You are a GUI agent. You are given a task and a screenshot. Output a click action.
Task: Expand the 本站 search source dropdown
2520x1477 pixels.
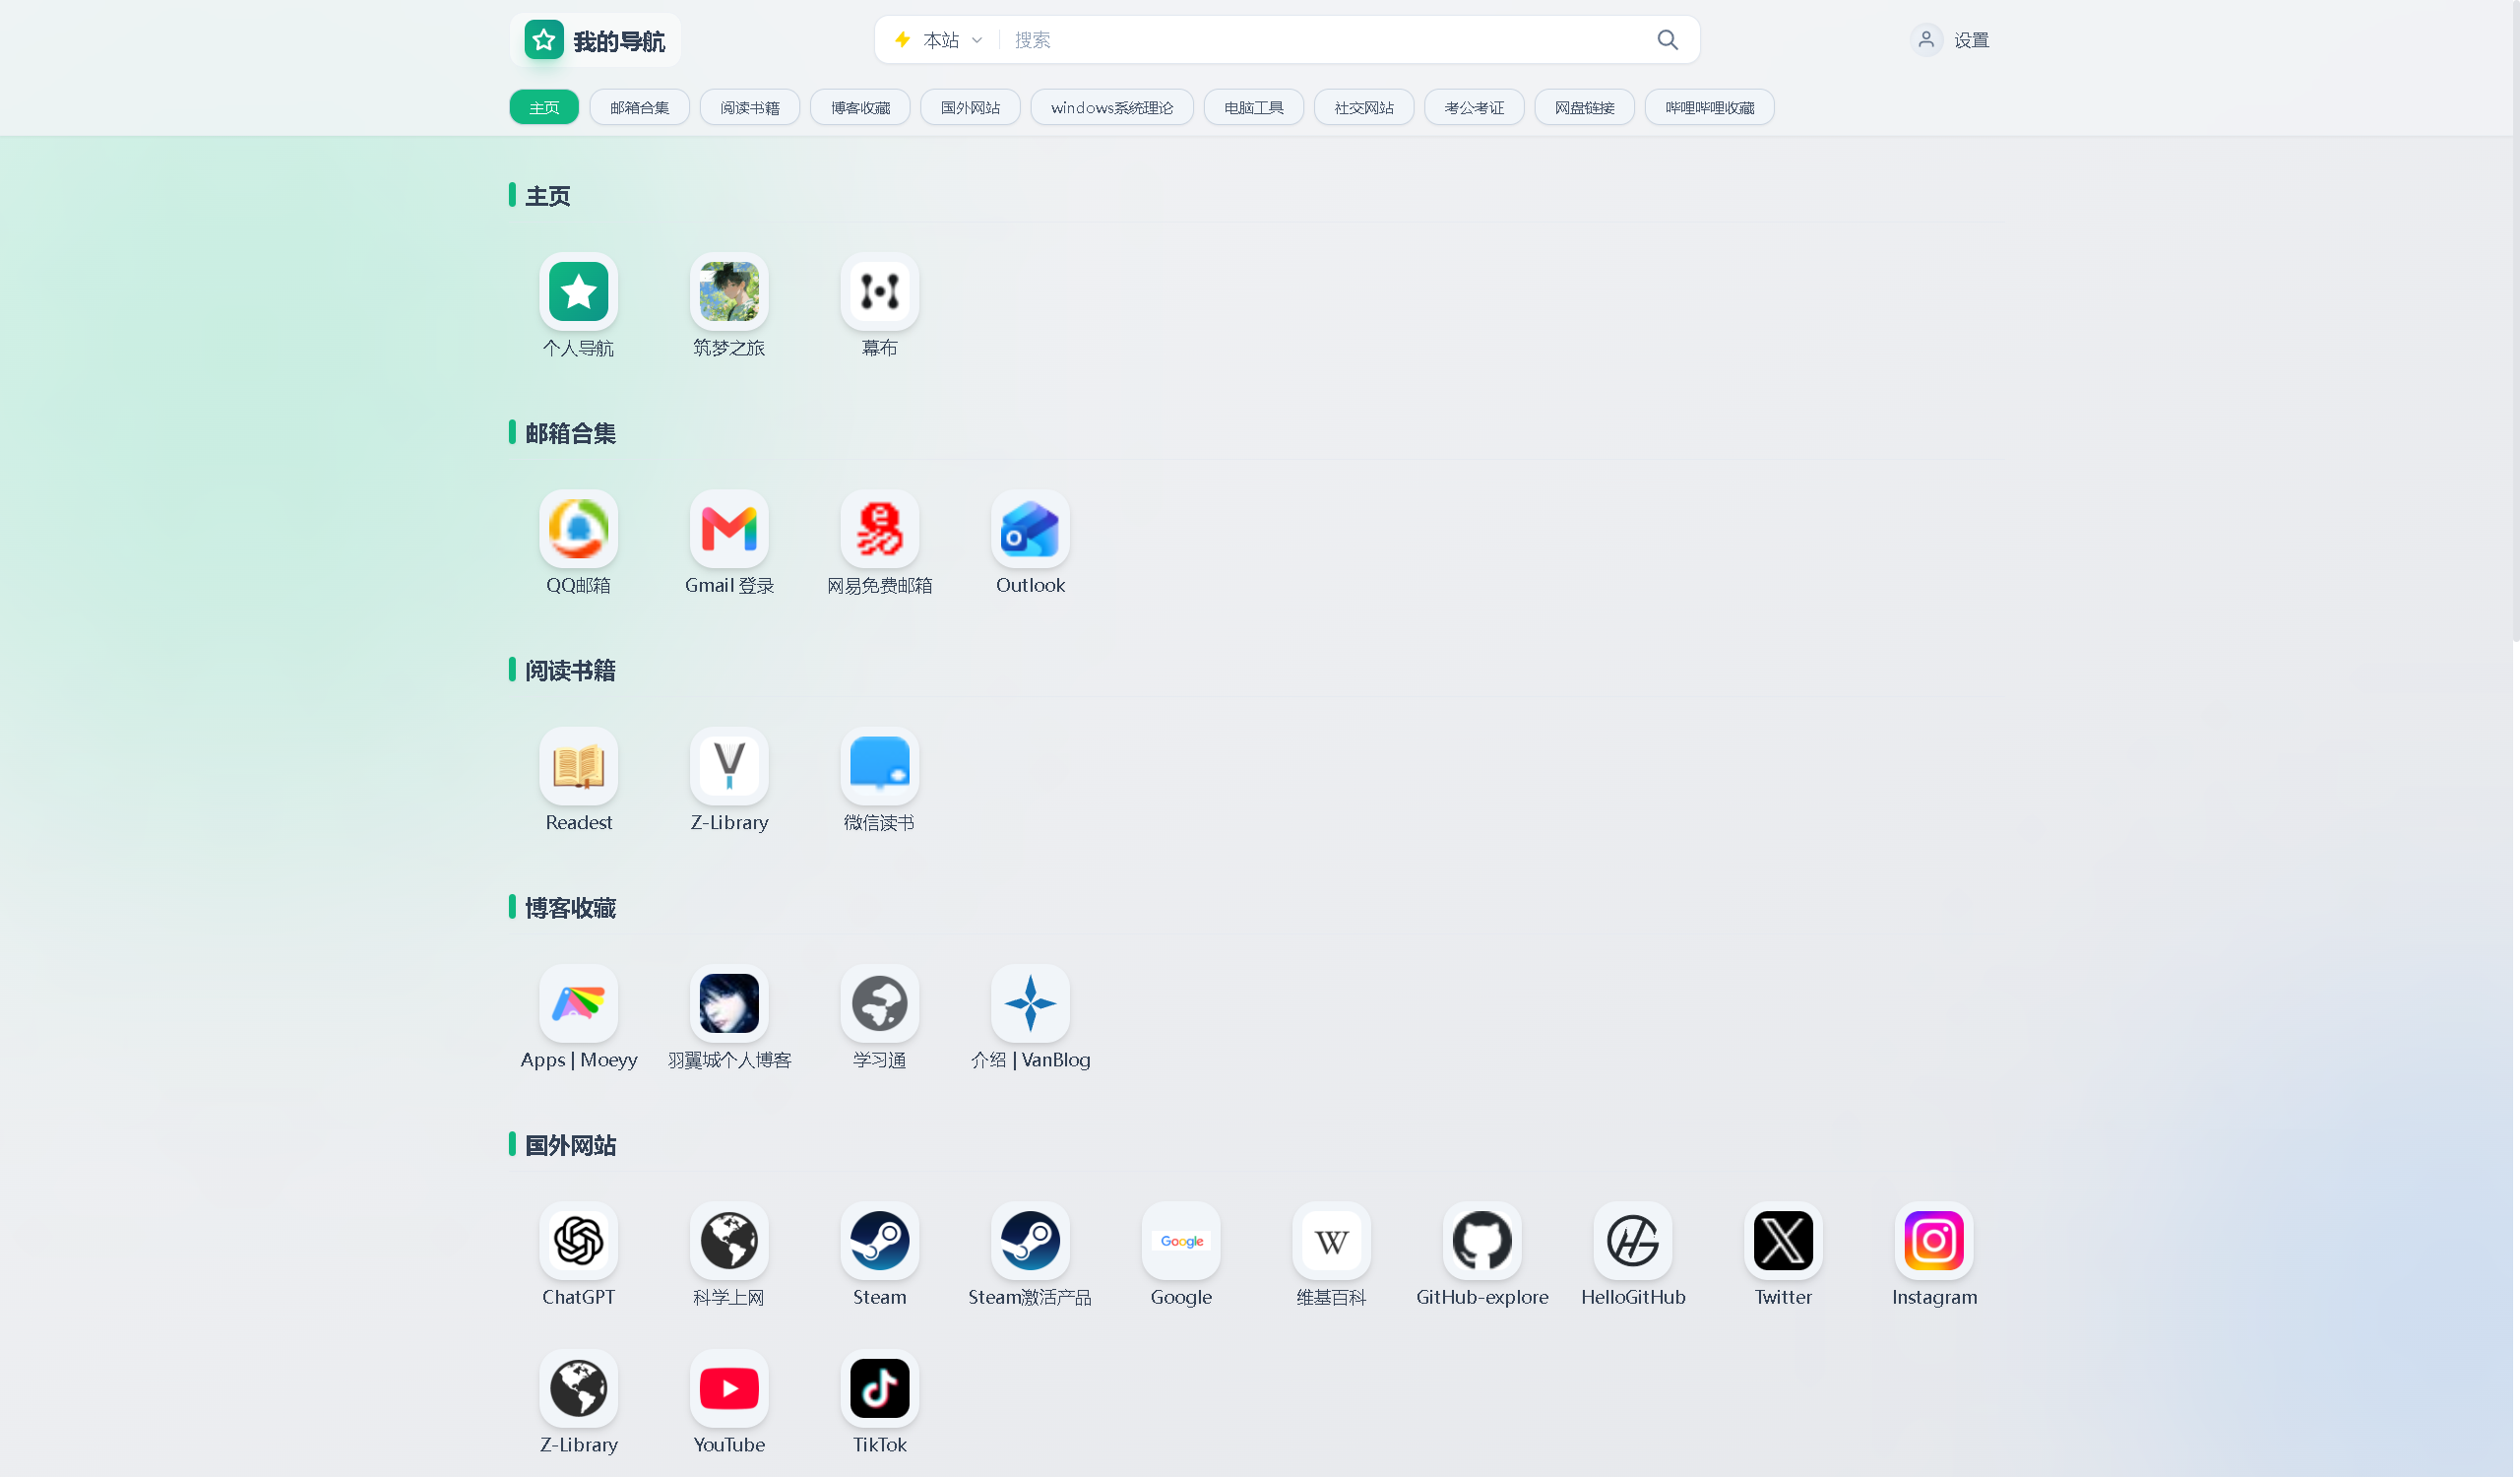point(939,40)
